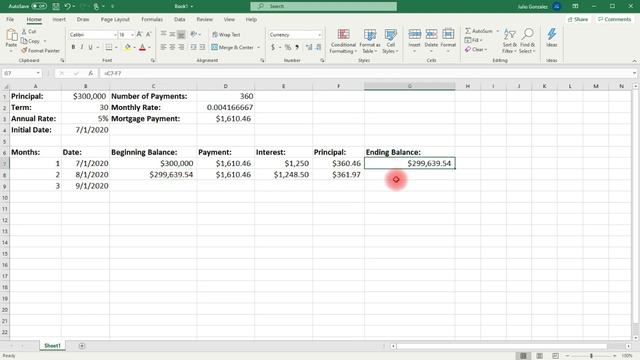Screen dimensions: 640x360
Task: Switch to Insert tab
Action: [x=59, y=19]
